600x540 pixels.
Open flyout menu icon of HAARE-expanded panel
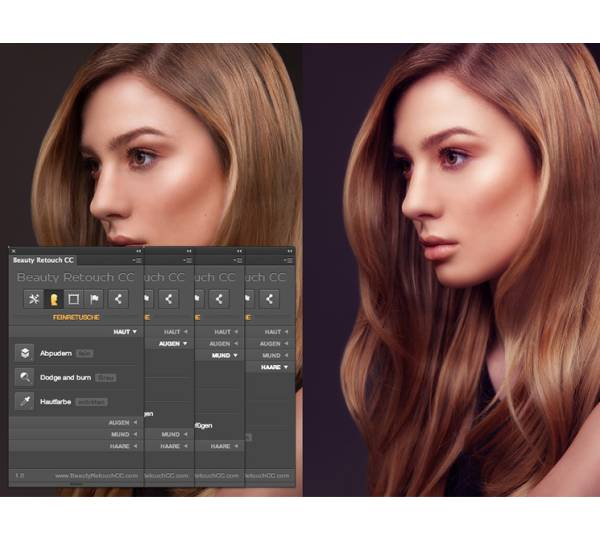(x=289, y=260)
